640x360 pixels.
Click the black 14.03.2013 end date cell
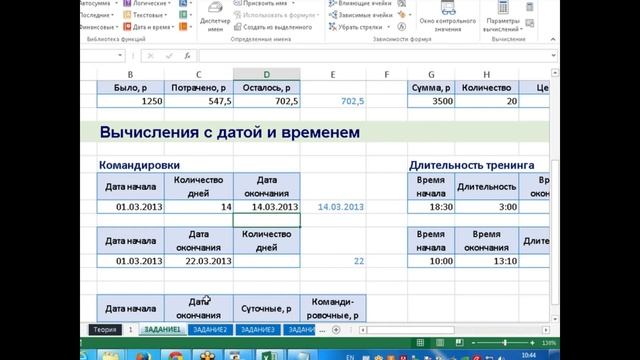267,207
